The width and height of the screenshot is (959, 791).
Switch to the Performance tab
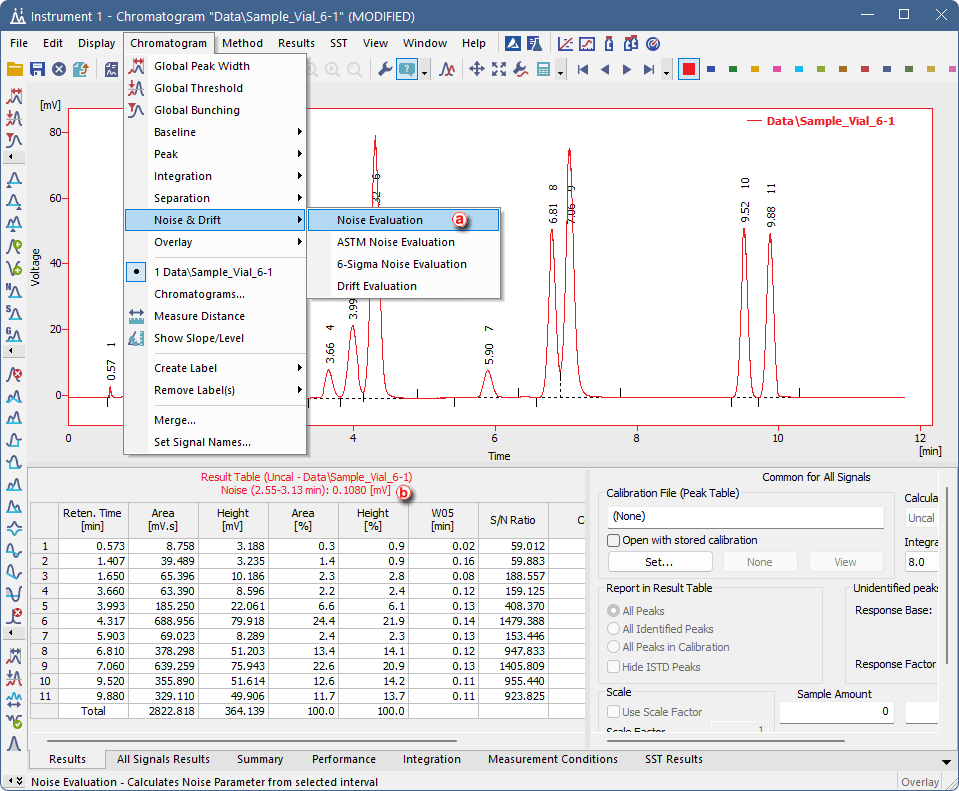click(x=344, y=759)
